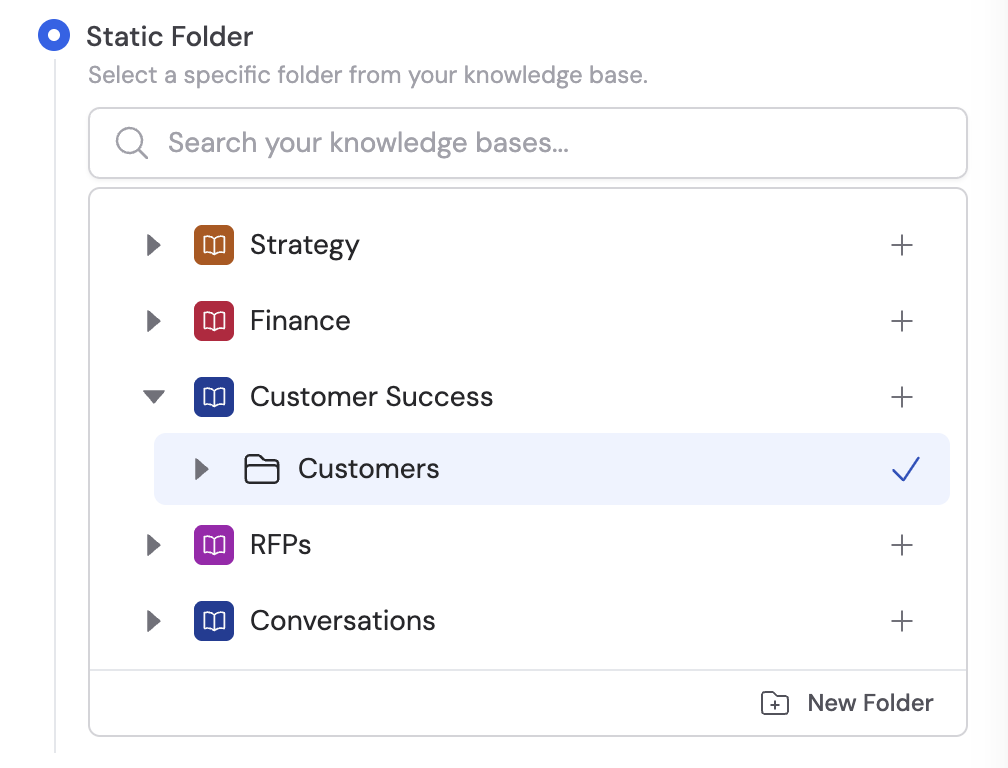Screen dimensions: 1008x768
Task: Expand the Customers folder
Action: pyautogui.click(x=201, y=468)
